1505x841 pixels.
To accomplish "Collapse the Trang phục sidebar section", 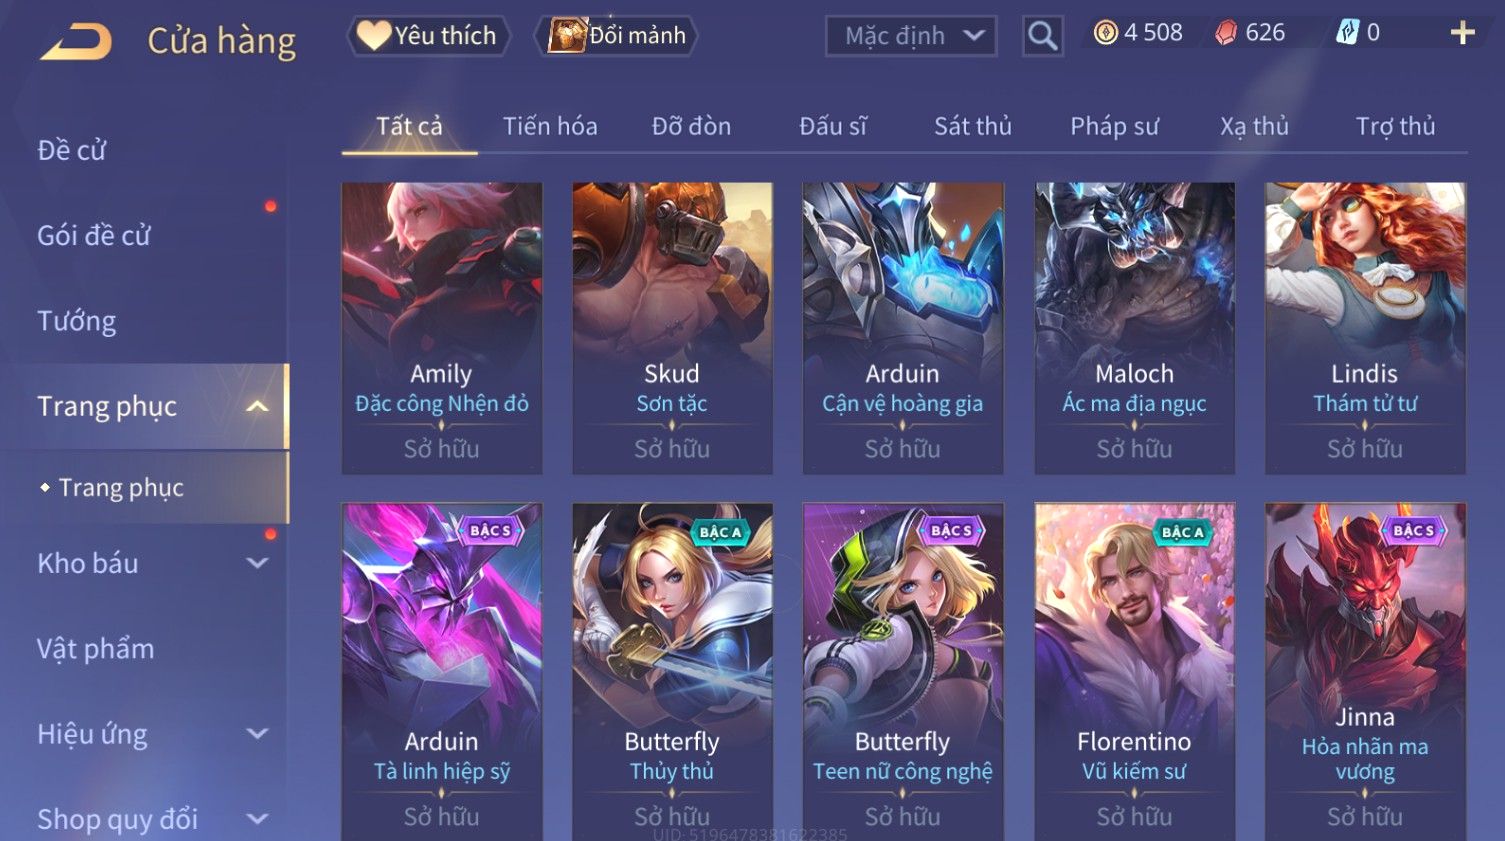I will [x=257, y=406].
